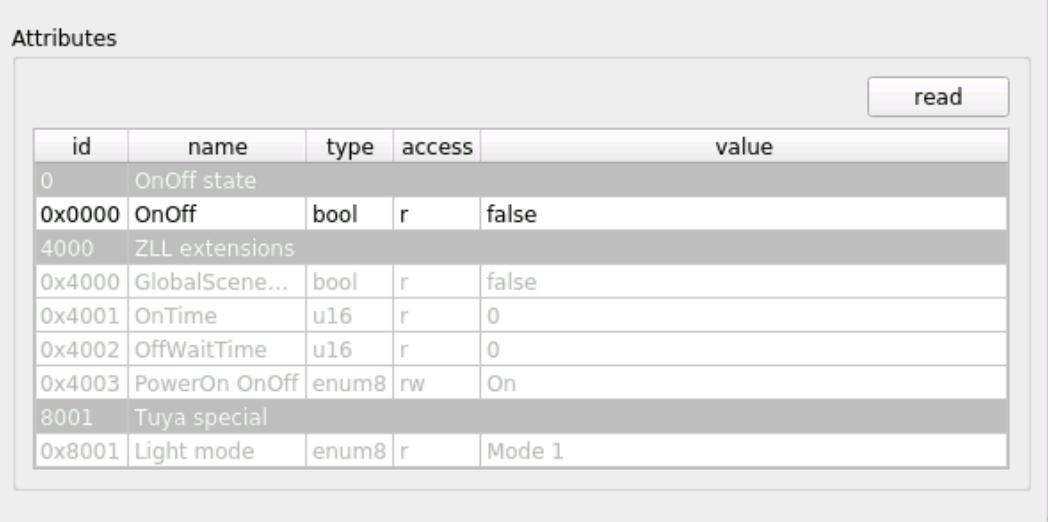Click the rw access cell
The height and width of the screenshot is (522, 1048).
point(436,383)
